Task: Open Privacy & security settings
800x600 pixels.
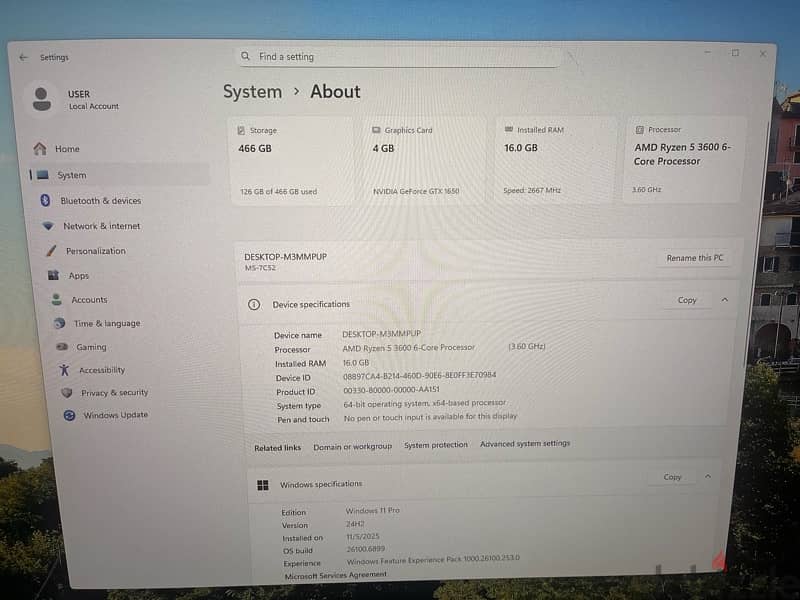Action: click(x=115, y=392)
